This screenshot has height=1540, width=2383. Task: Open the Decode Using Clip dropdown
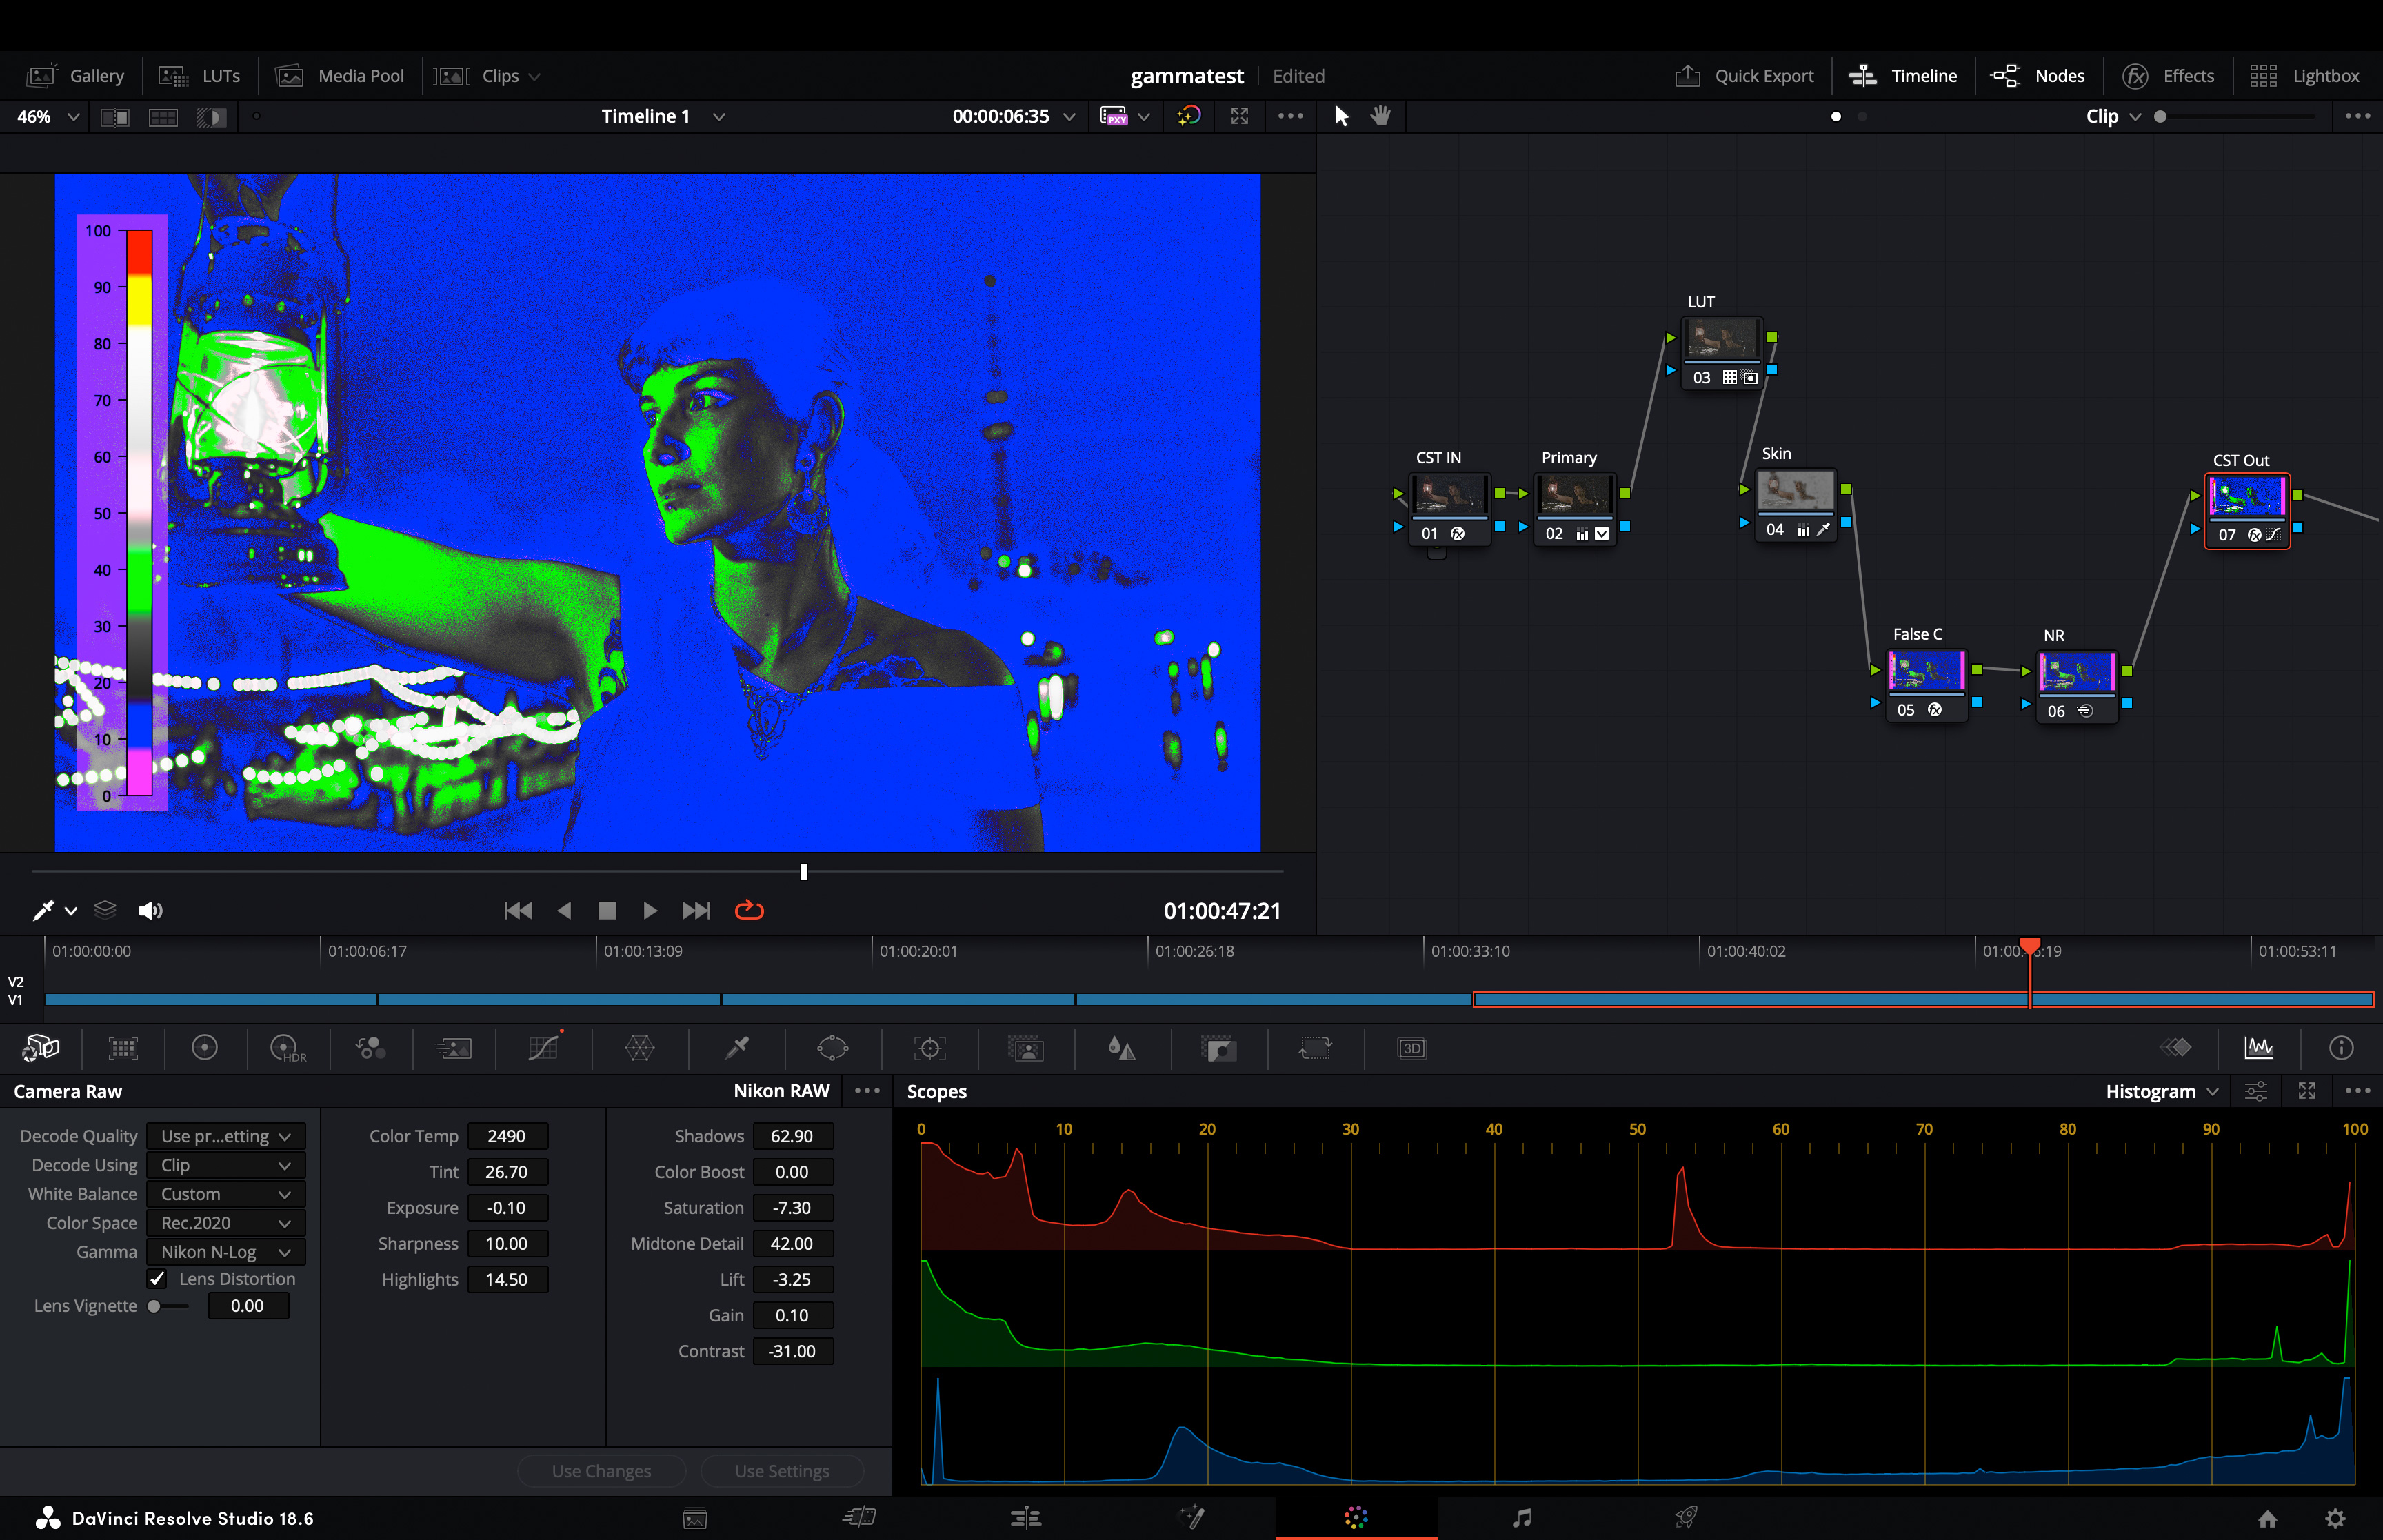[x=226, y=1165]
